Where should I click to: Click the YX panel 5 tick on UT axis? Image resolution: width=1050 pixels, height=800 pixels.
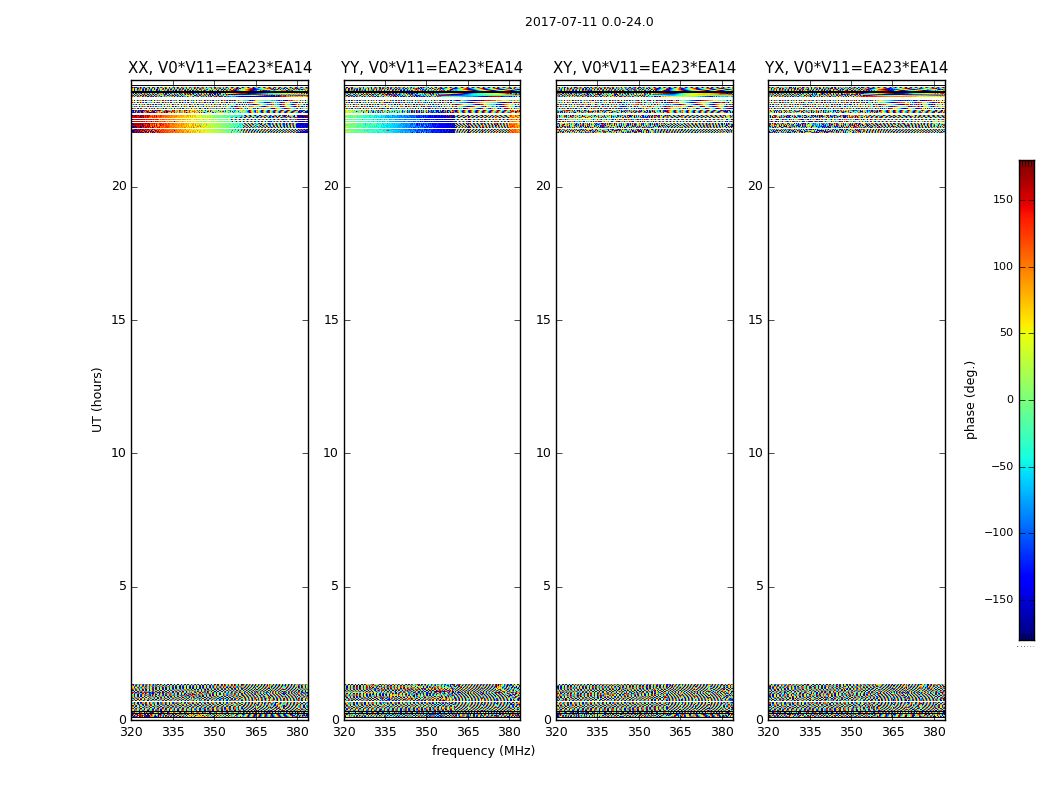click(759, 586)
